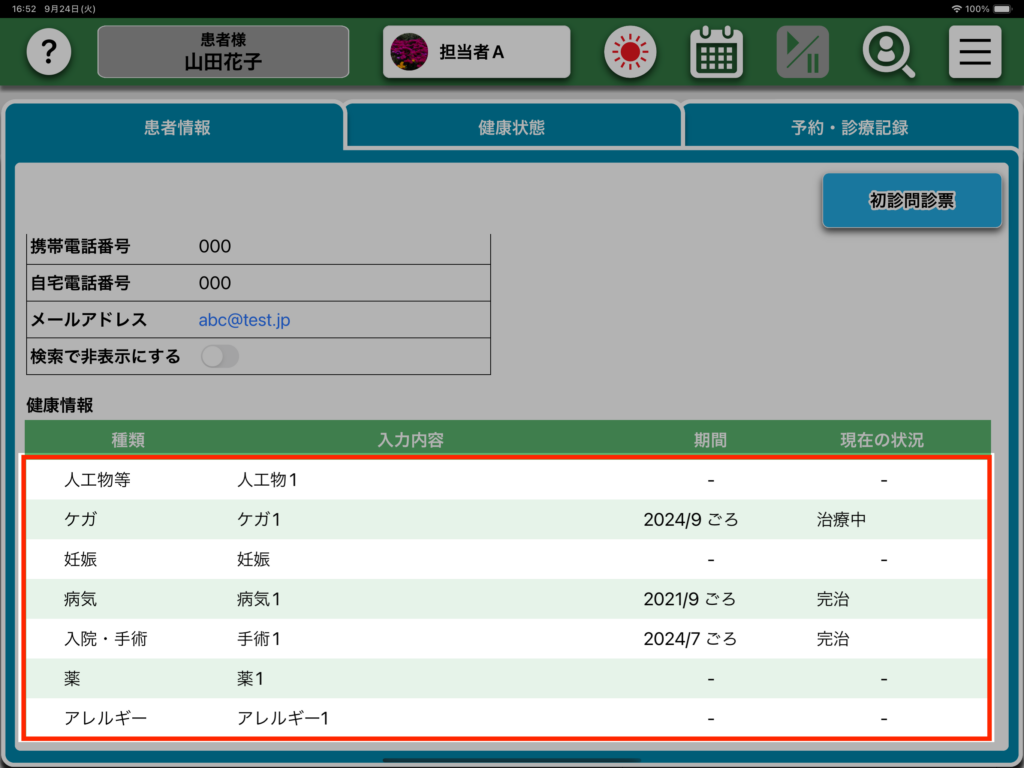The width and height of the screenshot is (1024, 768).
Task: Toggle 検索で非表示にする switch
Action: [220, 356]
